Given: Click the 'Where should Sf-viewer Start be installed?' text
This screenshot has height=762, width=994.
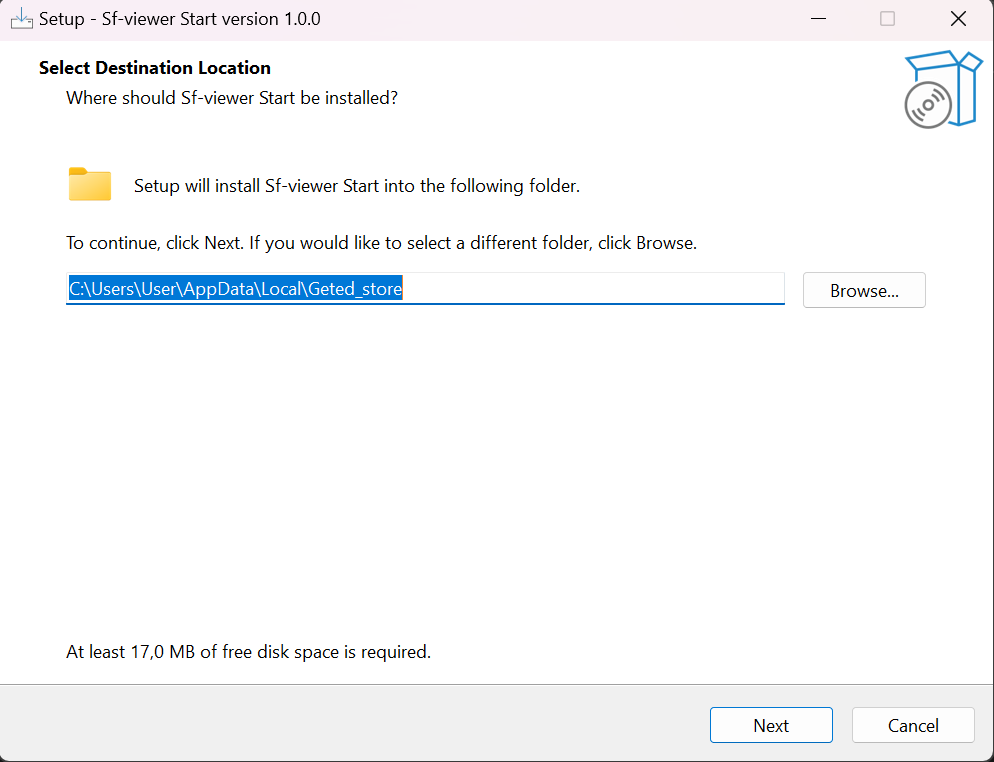Looking at the screenshot, I should (x=232, y=98).
